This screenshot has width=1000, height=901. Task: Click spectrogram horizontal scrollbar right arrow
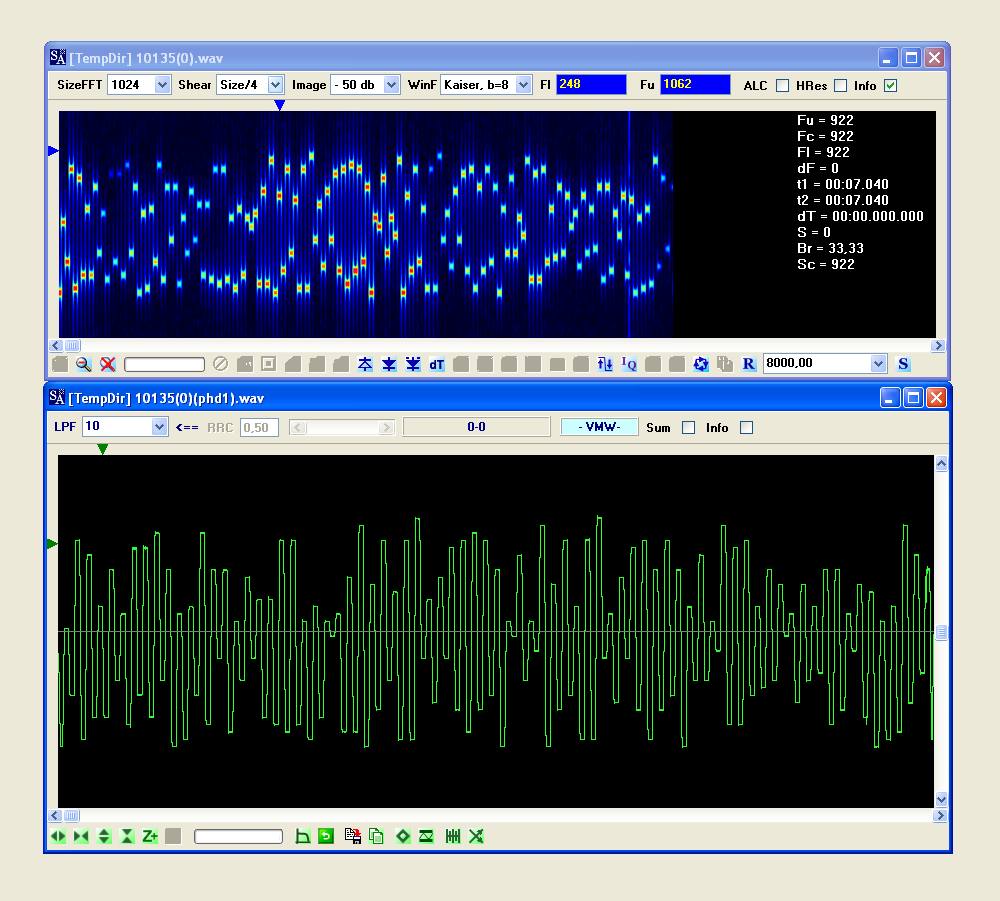tap(938, 346)
